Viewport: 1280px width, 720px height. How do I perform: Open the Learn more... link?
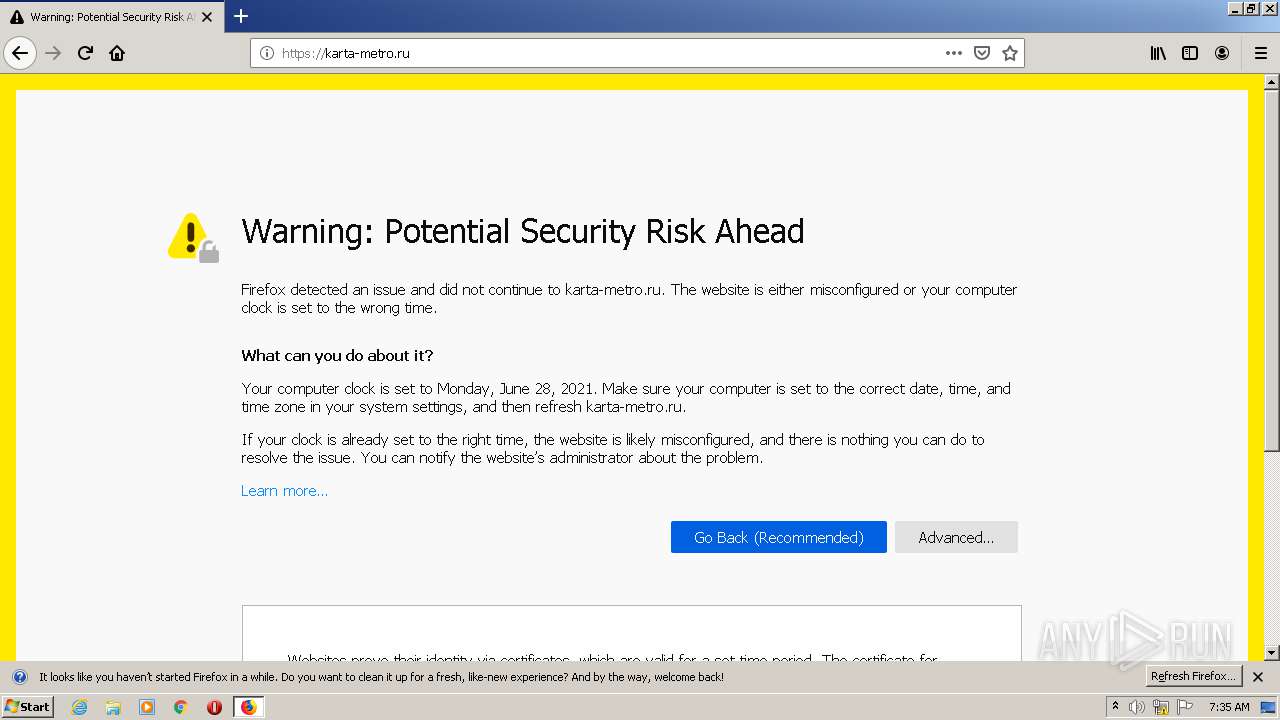[x=284, y=491]
